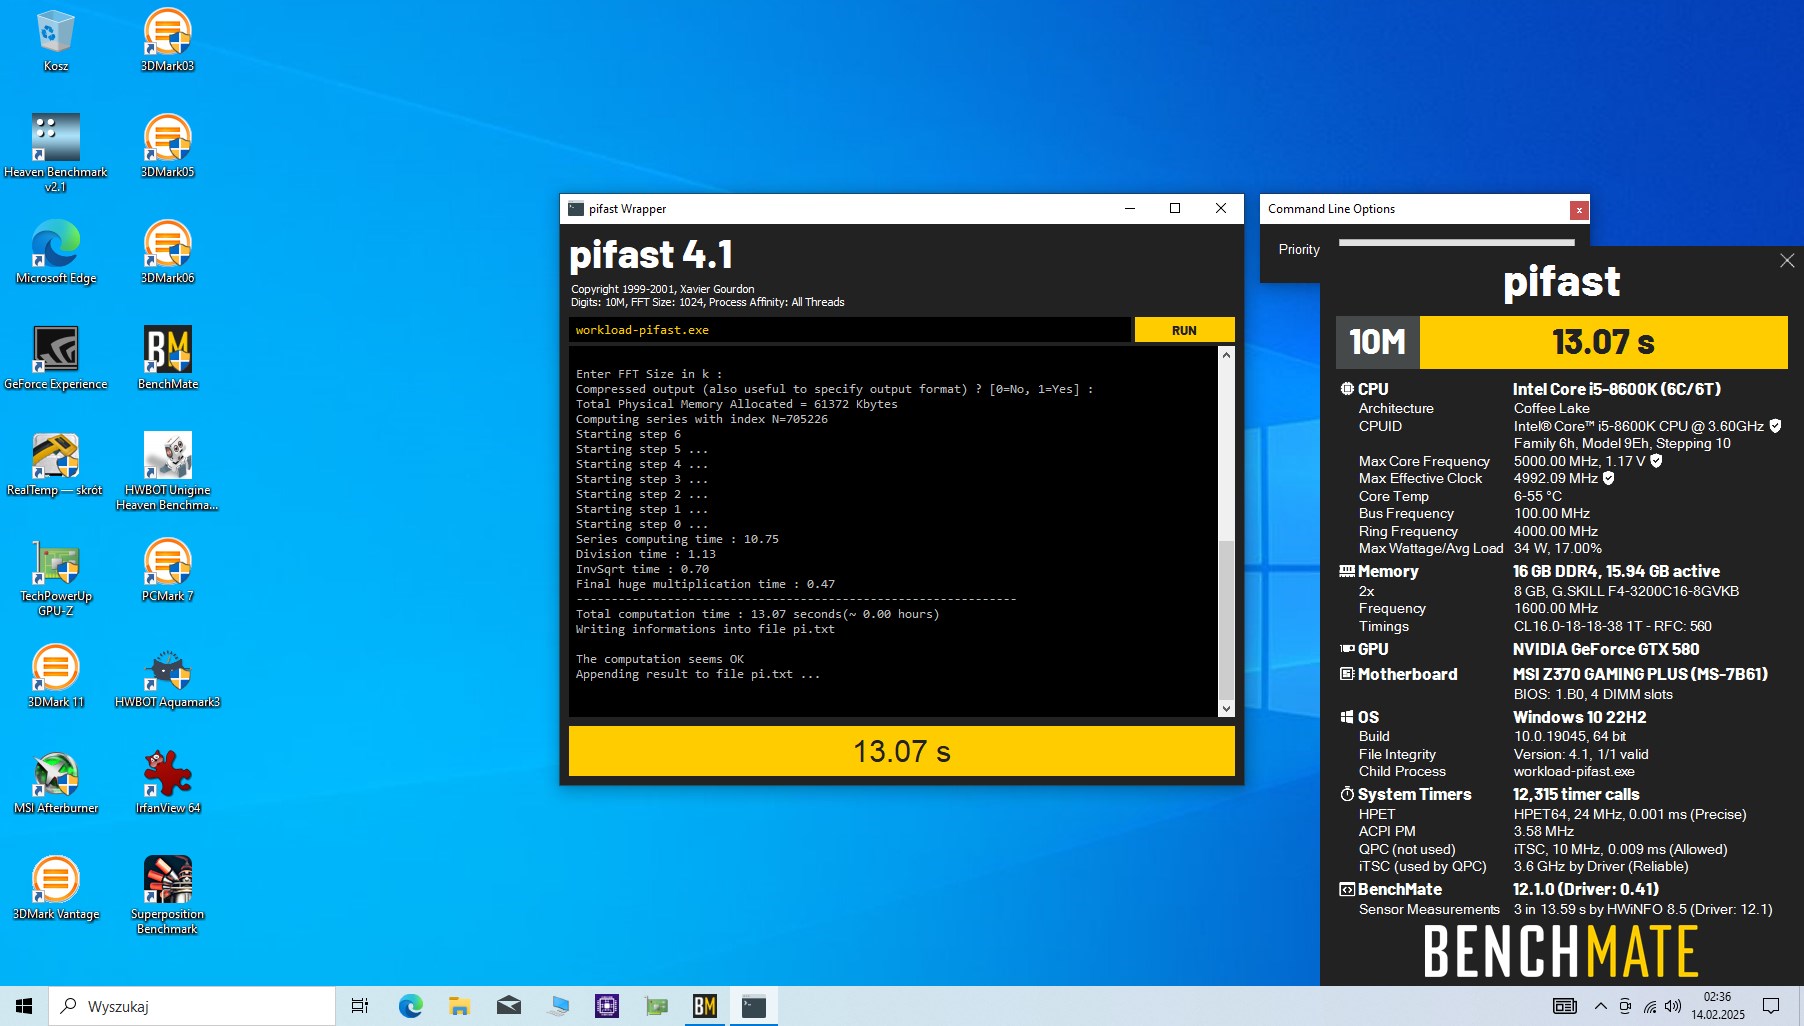Click the TechPowerUp GPU-Z desktop icon
This screenshot has height=1026, width=1804.
(x=55, y=577)
